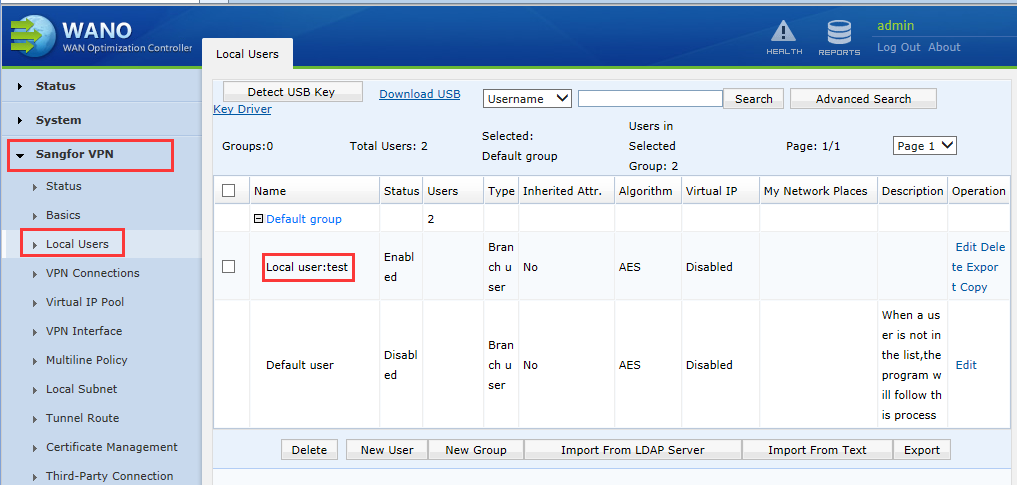
Task: Click the Log Out link
Action: pyautogui.click(x=898, y=47)
